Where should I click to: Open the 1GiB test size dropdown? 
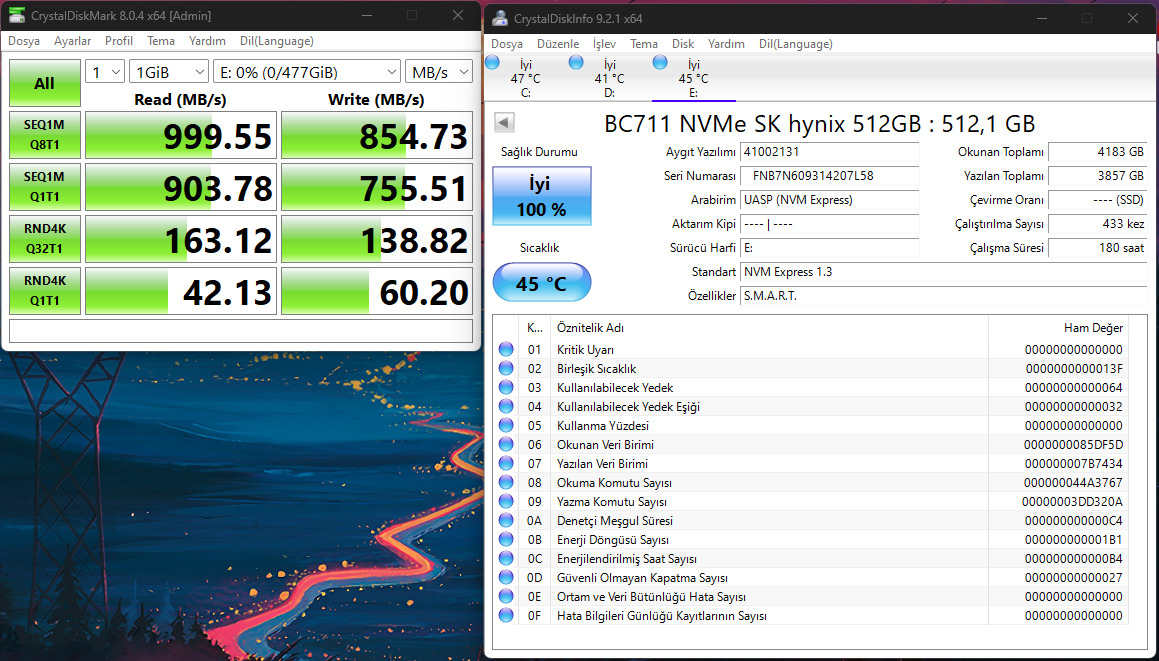click(169, 72)
